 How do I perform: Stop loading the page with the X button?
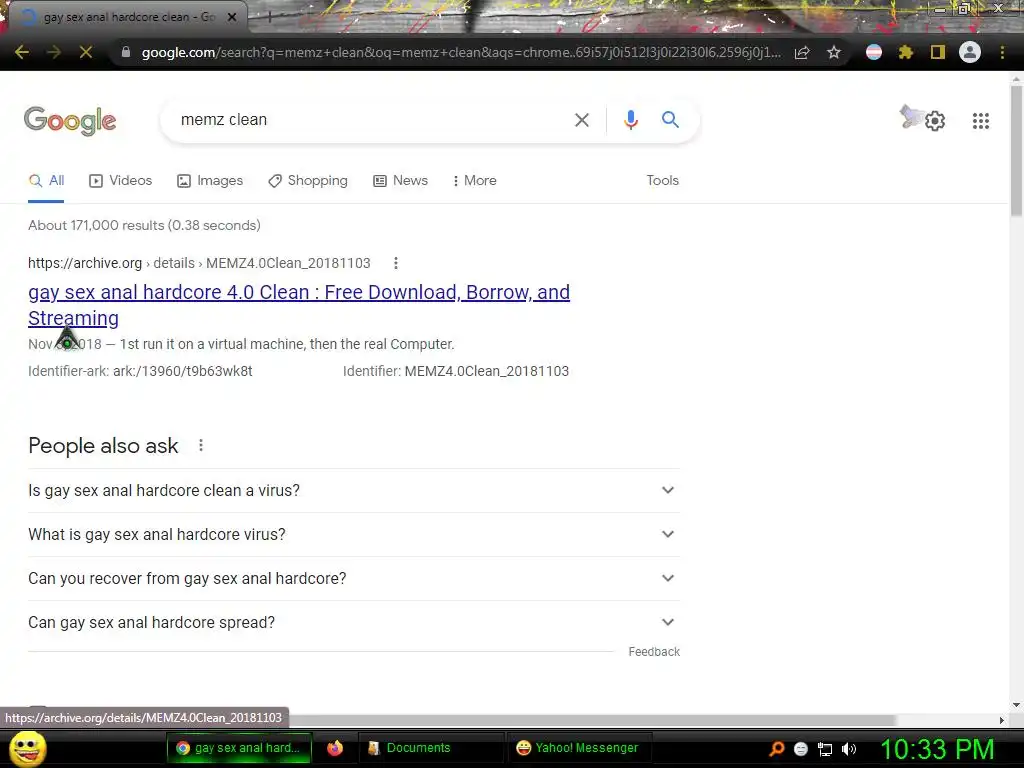(x=86, y=52)
